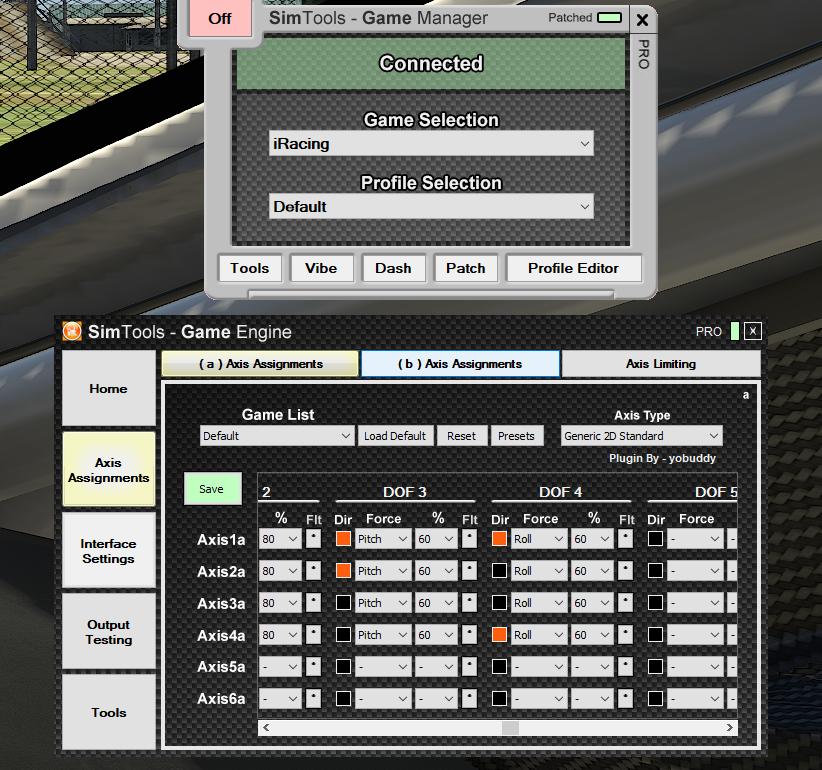Toggle the DOF 3 direction box for Axis1a
Screen dimensions: 822x770
point(343,539)
